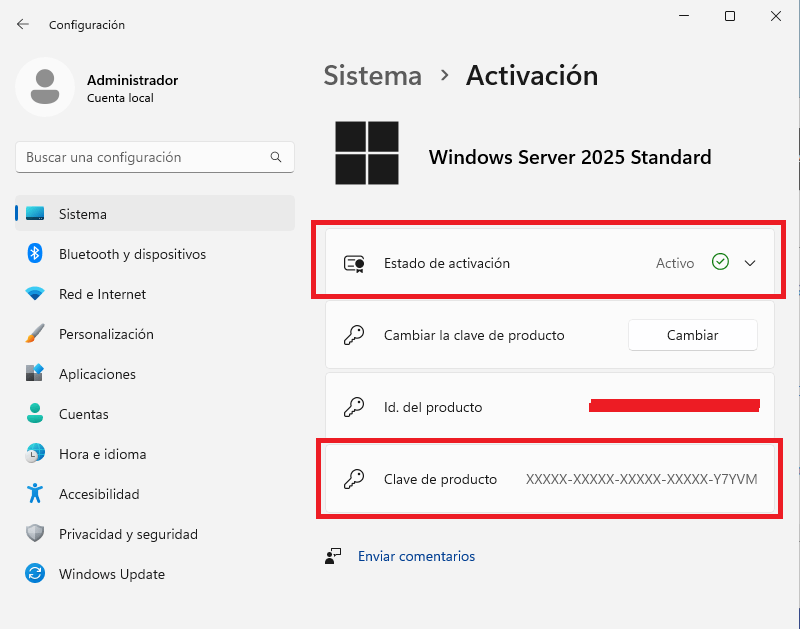Viewport: 800px width, 629px height.
Task: Click the Cambiar button
Action: click(692, 335)
